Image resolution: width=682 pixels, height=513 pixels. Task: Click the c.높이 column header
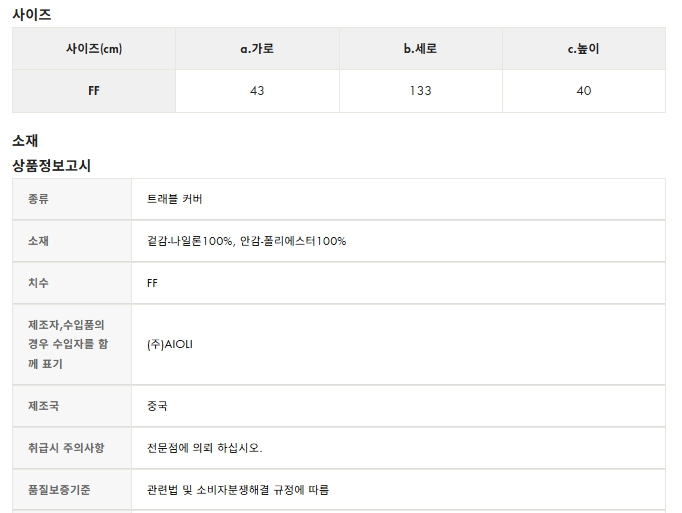(584, 48)
